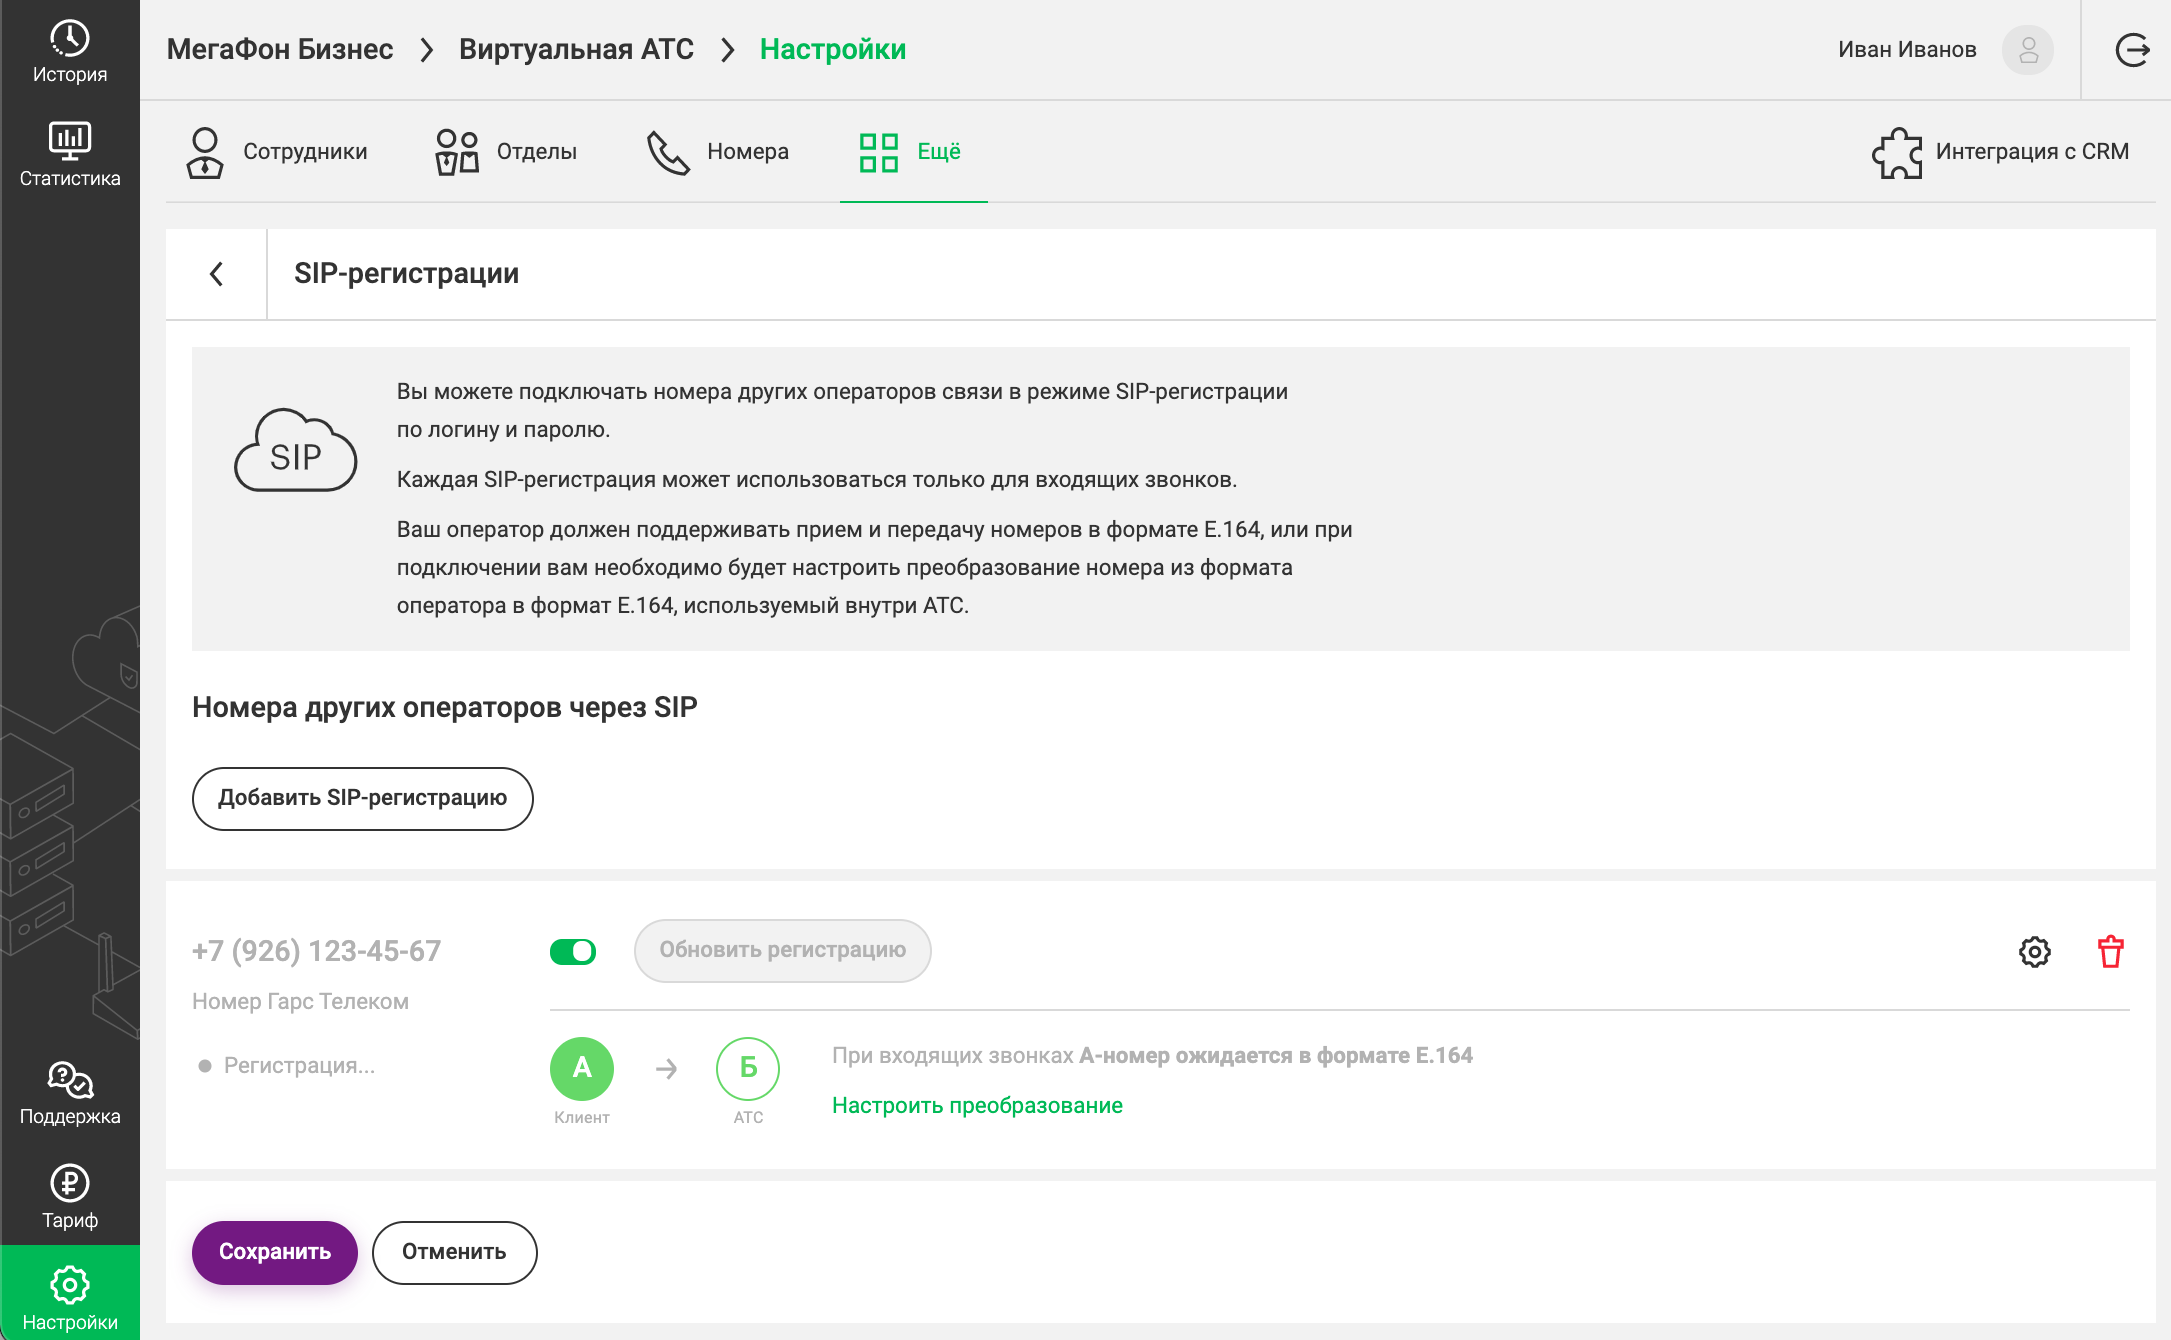Screen dimensions: 2171x1340
Task: Click the user avatar icon
Action: [2027, 50]
